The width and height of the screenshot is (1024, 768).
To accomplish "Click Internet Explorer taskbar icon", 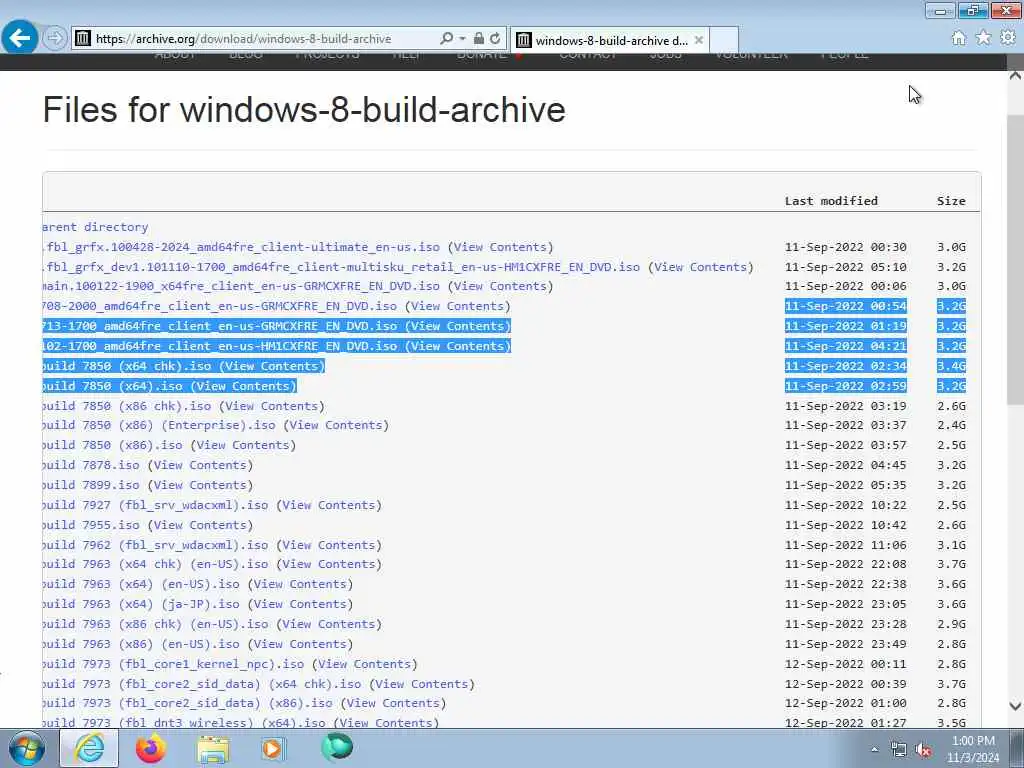I will 89,748.
